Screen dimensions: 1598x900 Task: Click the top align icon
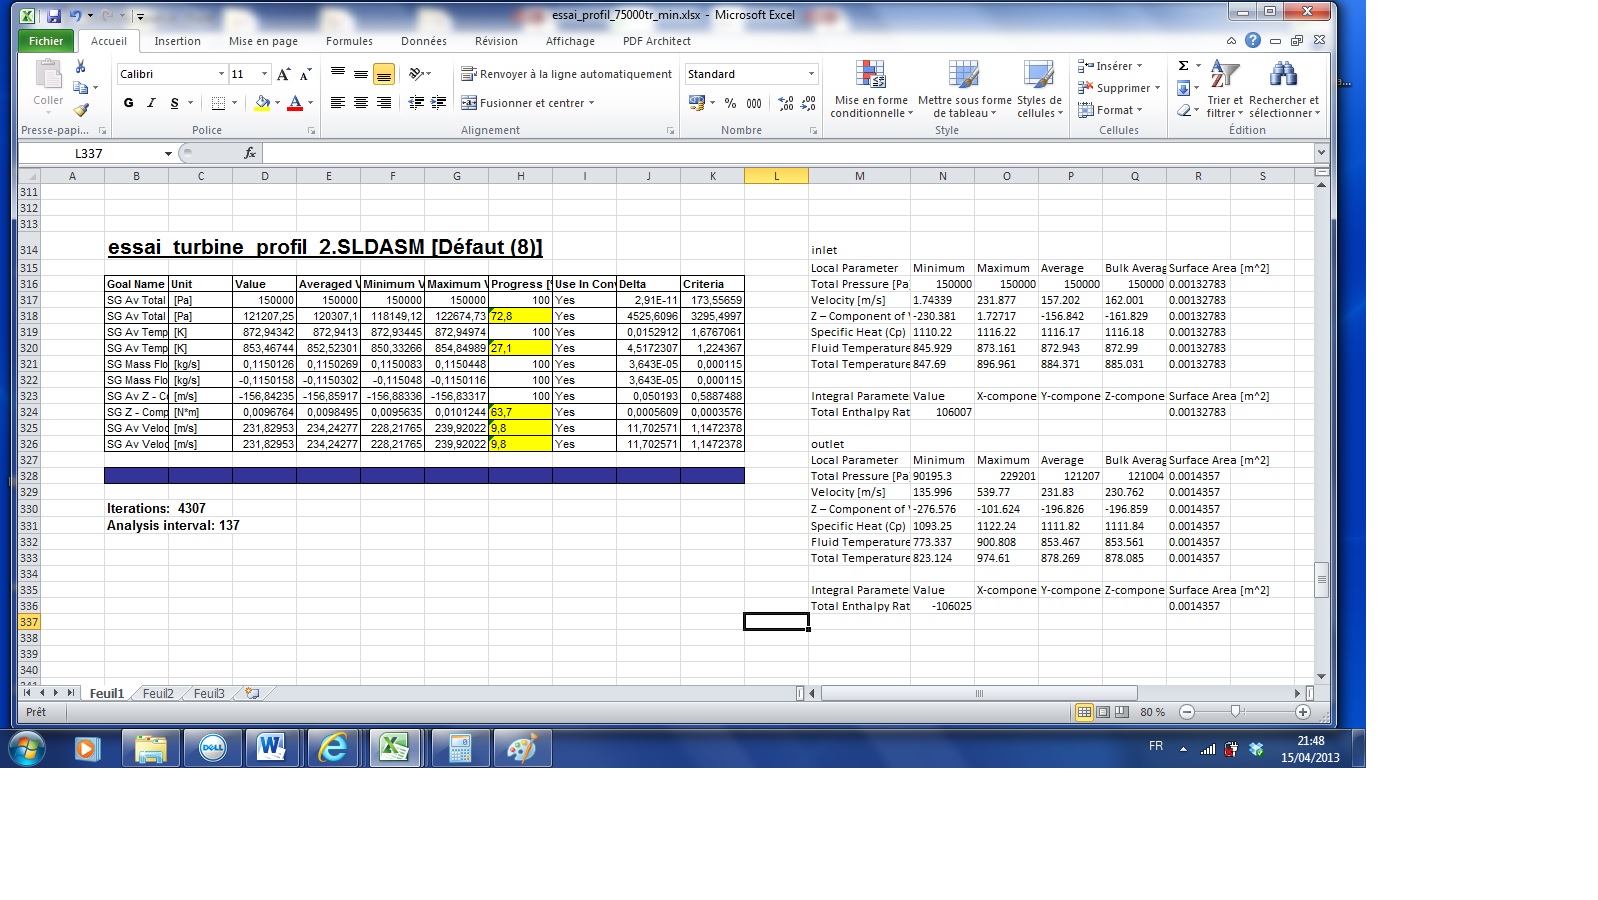click(x=338, y=74)
